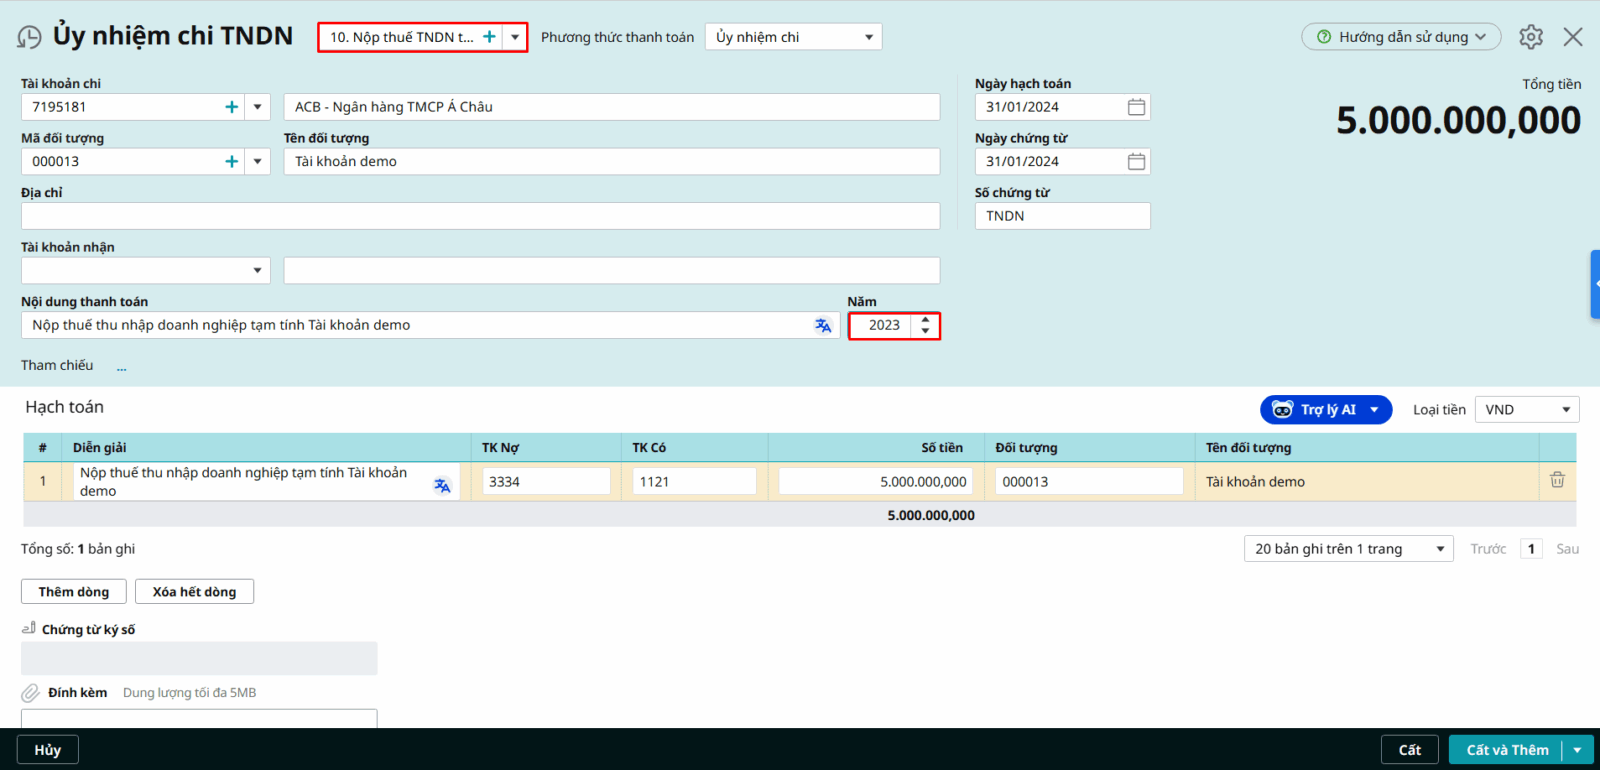Click translate icon in Diễn giải cell

coord(442,486)
